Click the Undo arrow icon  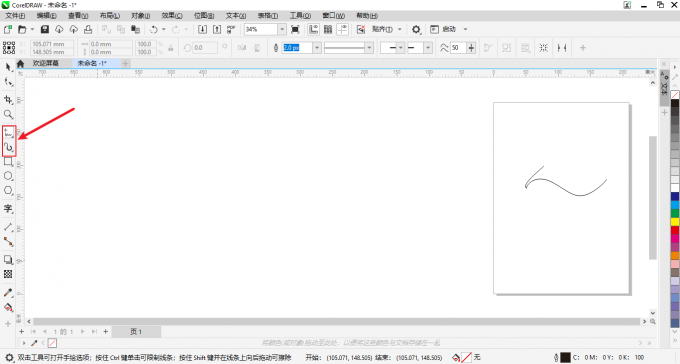tap(153, 29)
